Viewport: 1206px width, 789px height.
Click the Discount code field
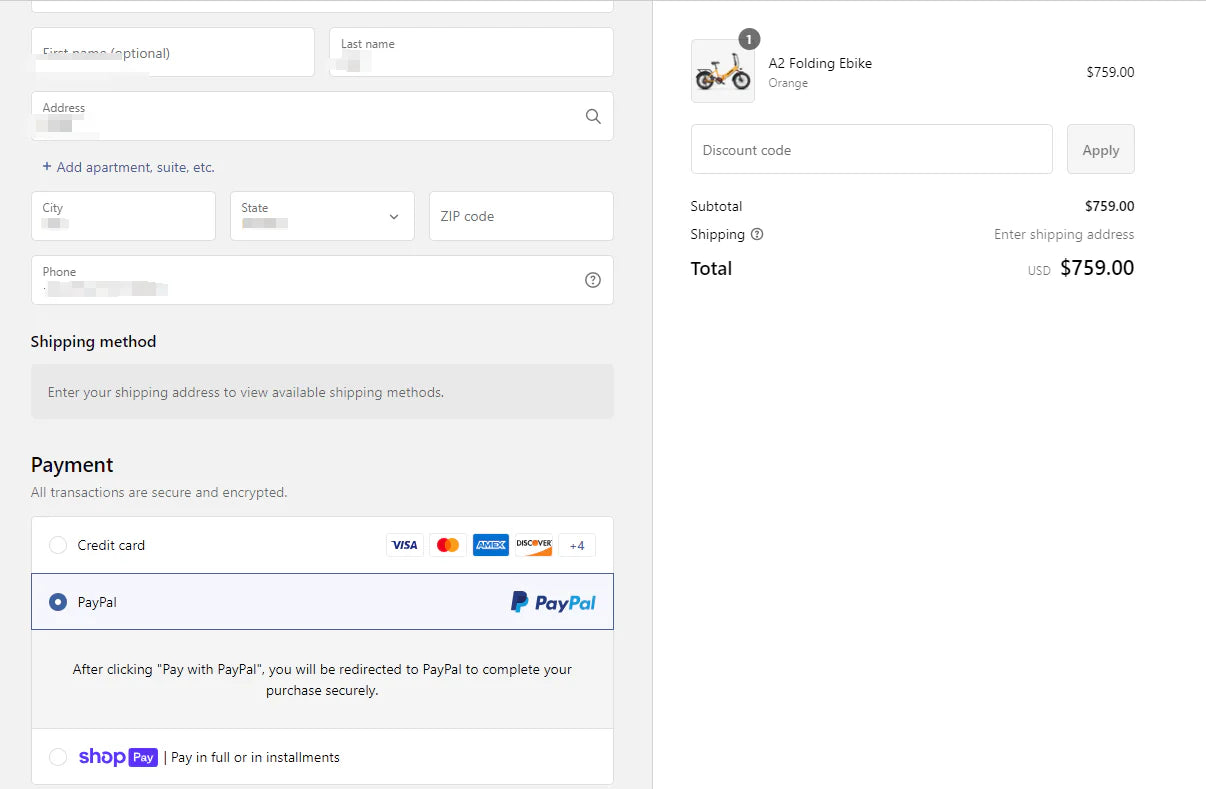(871, 150)
